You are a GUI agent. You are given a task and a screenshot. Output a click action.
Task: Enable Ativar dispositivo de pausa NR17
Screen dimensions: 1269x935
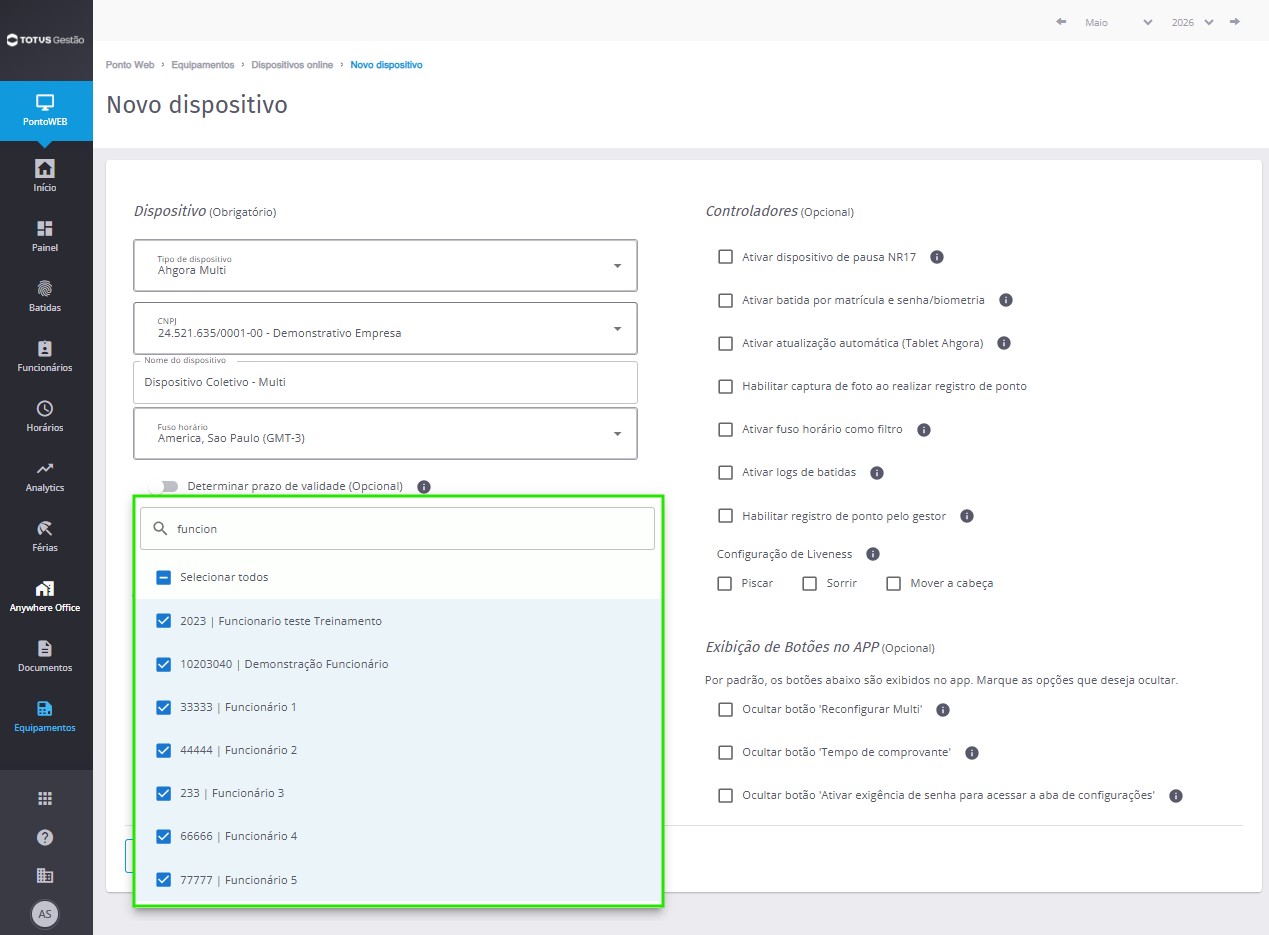point(726,257)
